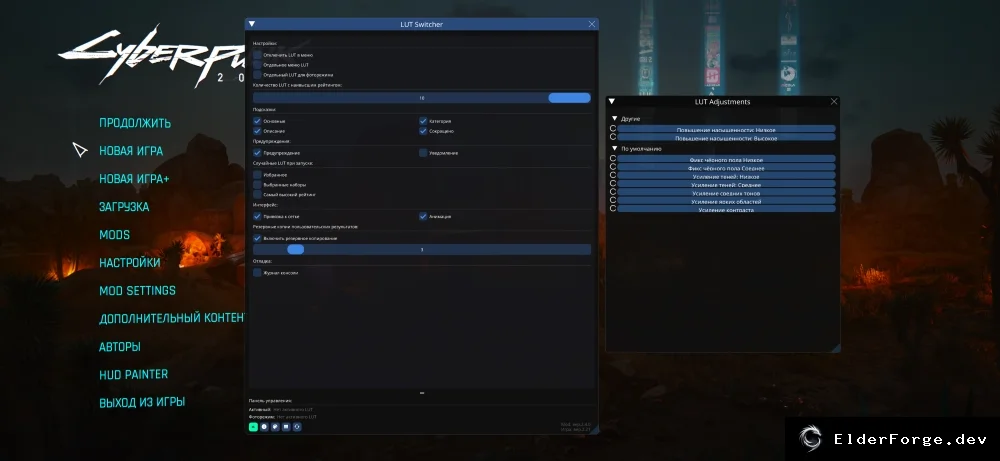Click 'Усиление контраста' adjustment bar
Screen dimensions: 1000x461
(726, 209)
